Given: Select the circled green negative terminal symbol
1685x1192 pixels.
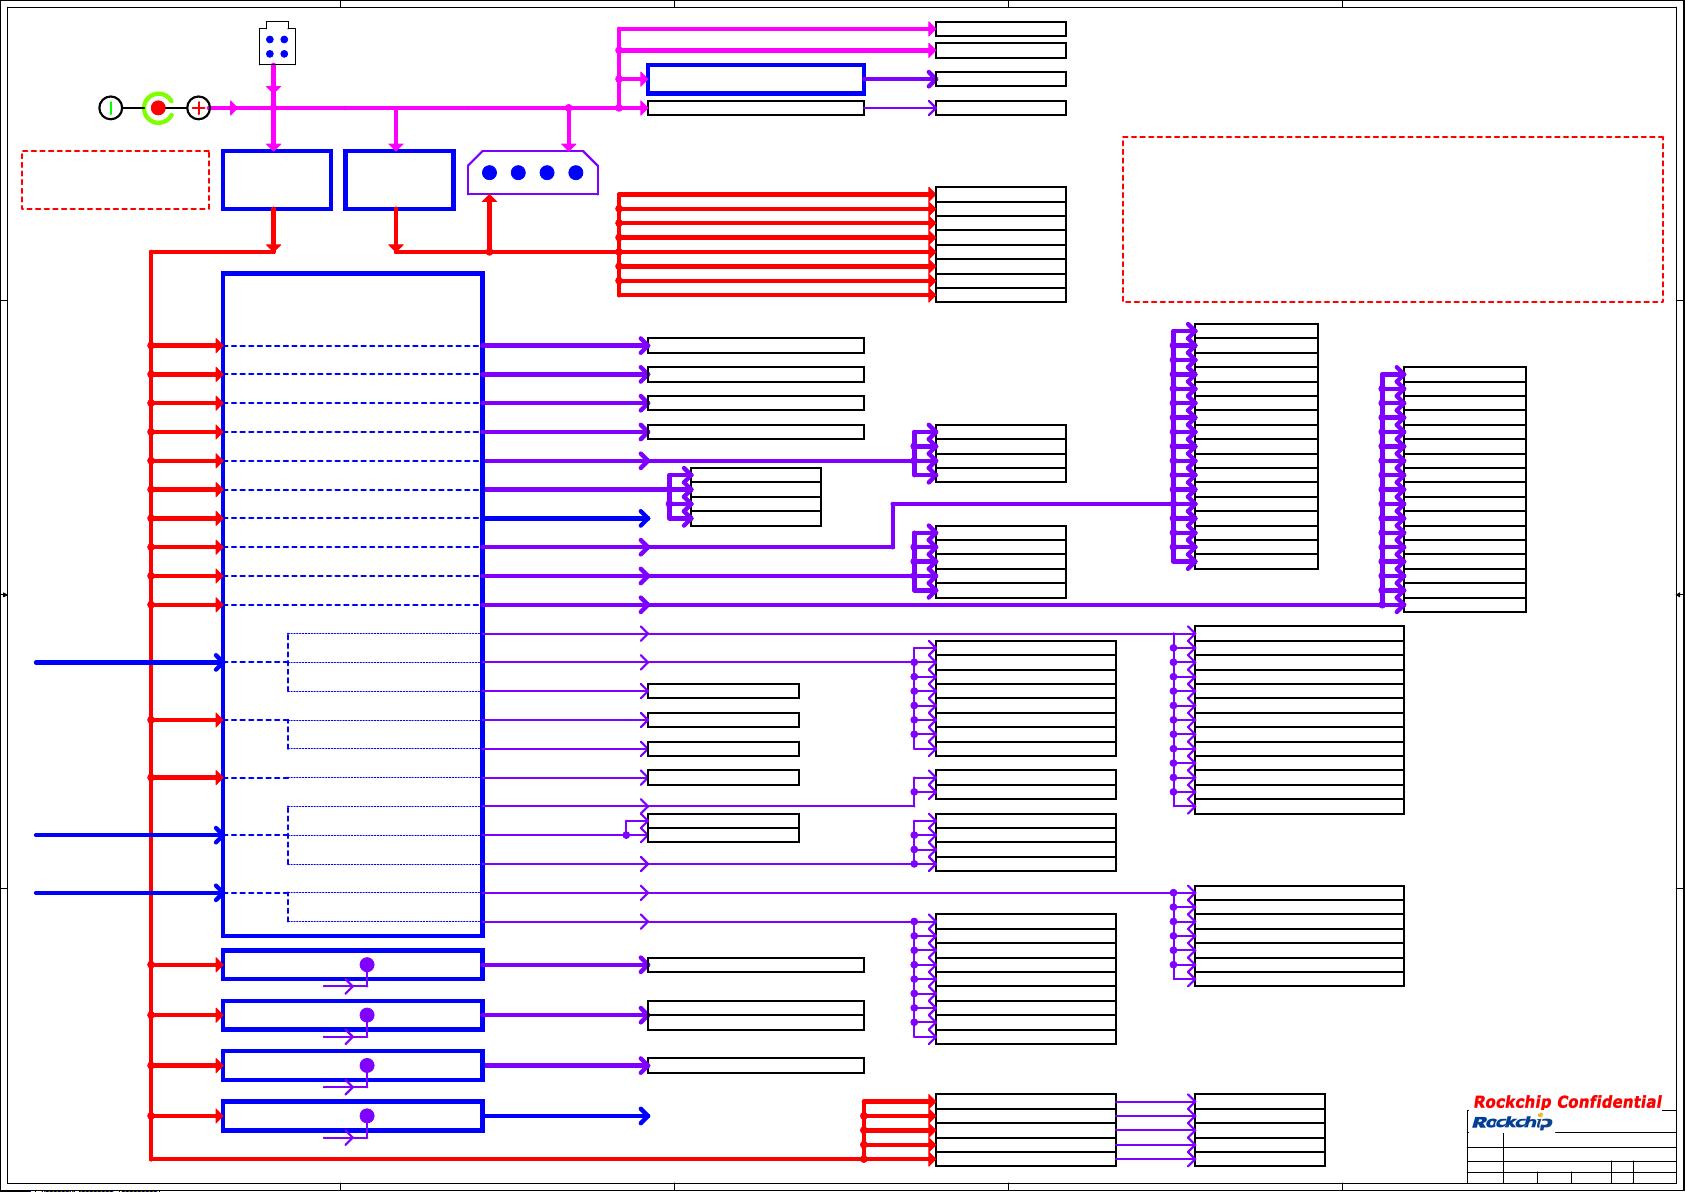Looking at the screenshot, I should (x=110, y=108).
